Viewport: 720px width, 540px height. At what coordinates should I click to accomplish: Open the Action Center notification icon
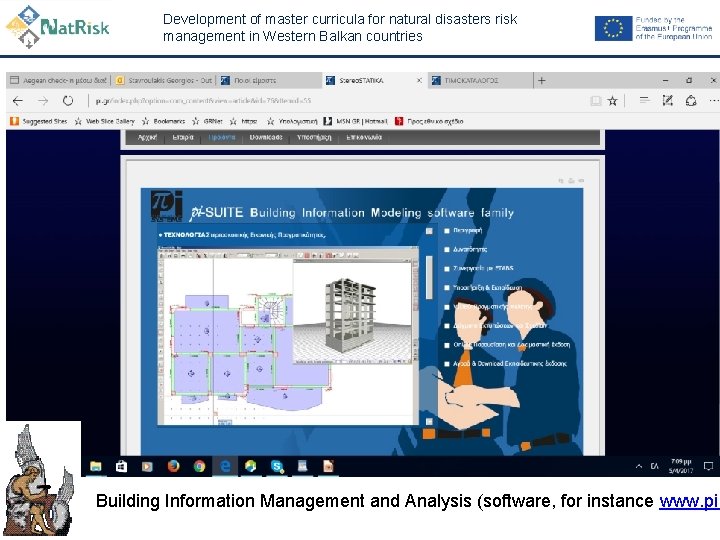coord(709,466)
